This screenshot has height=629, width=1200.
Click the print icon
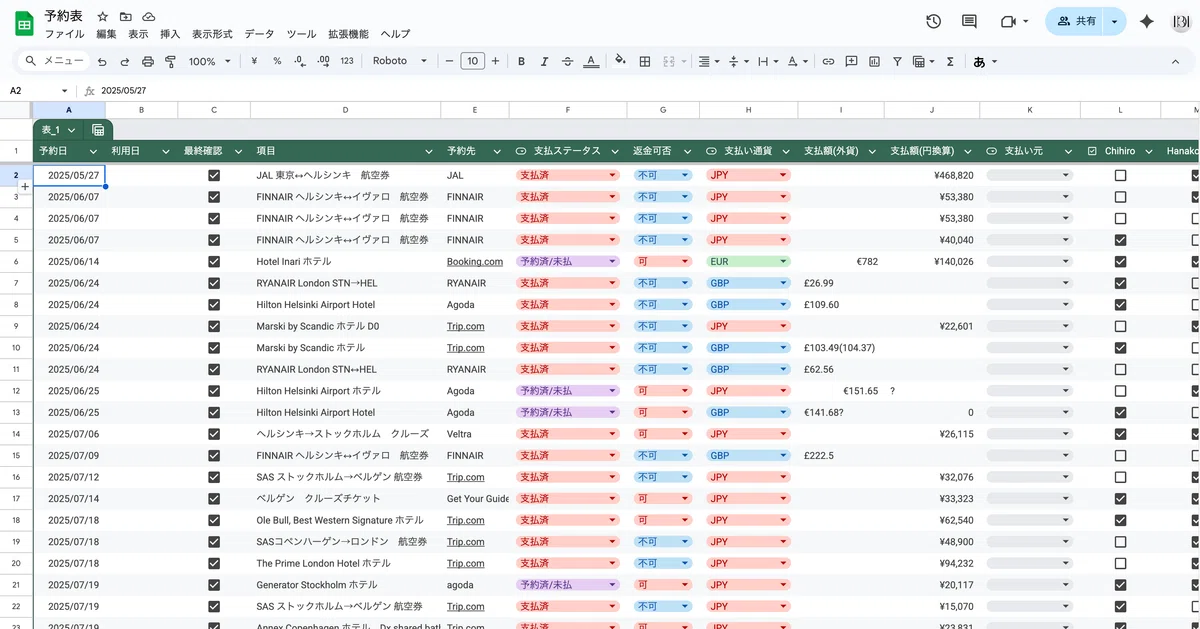(148, 61)
